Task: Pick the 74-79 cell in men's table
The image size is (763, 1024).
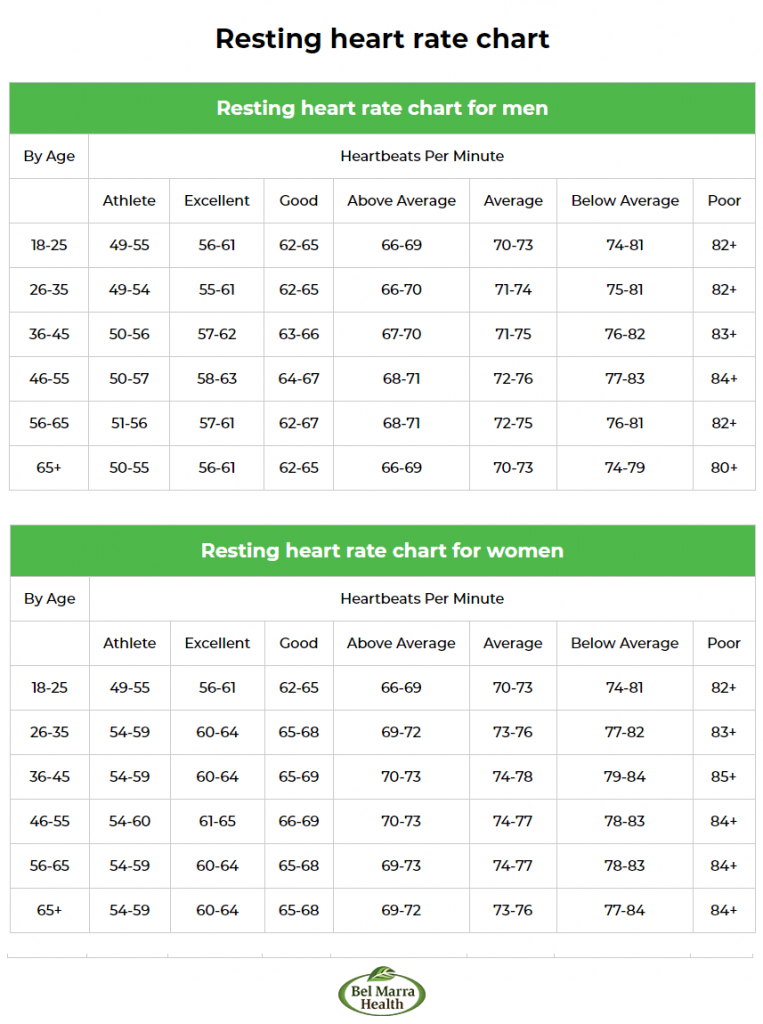Action: [x=625, y=468]
